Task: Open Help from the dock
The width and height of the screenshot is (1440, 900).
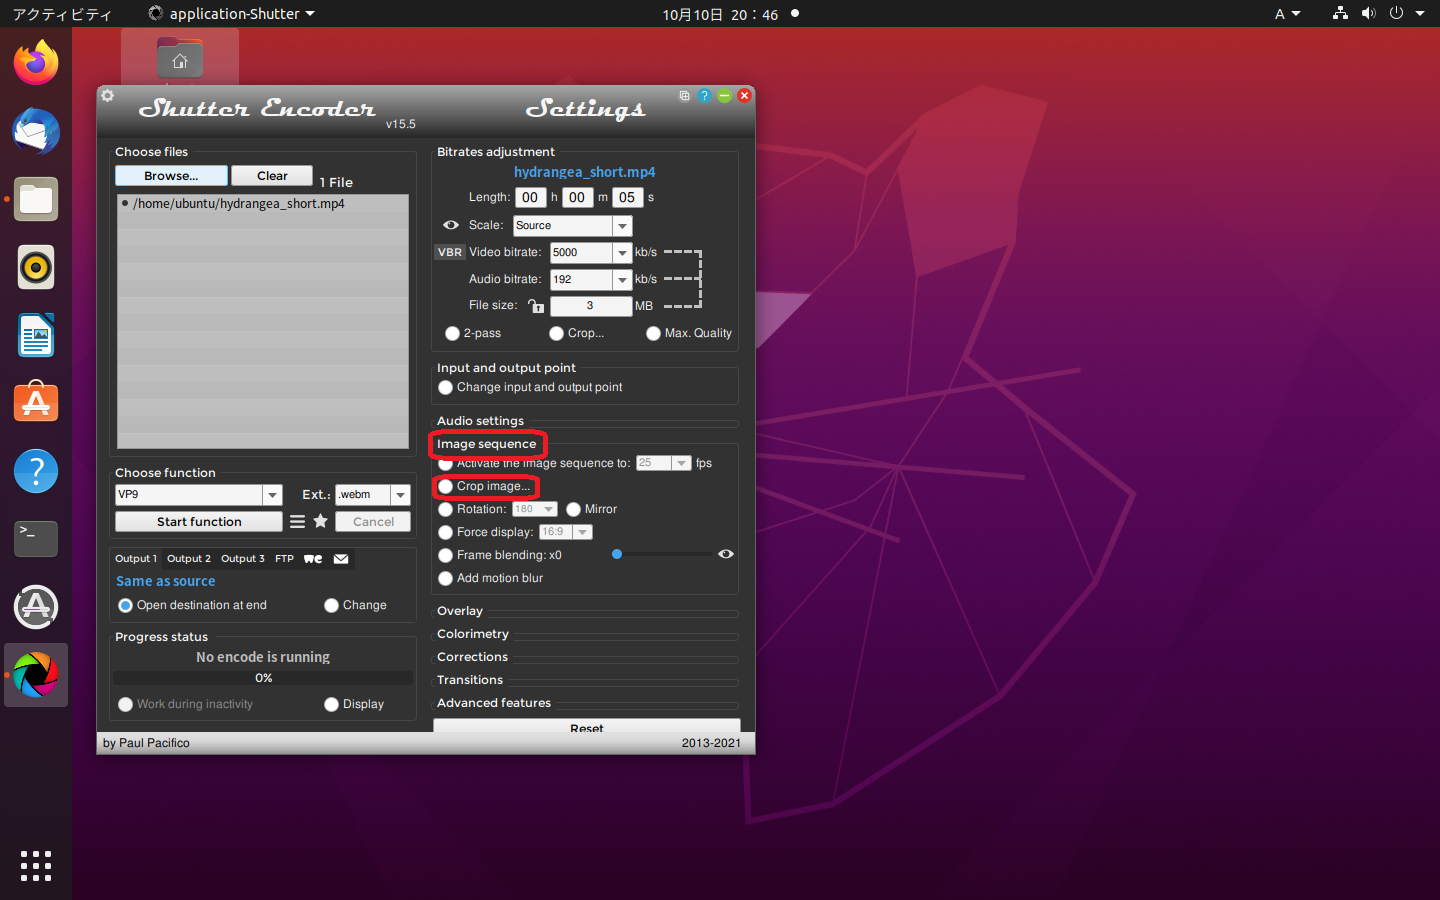Action: 36,471
